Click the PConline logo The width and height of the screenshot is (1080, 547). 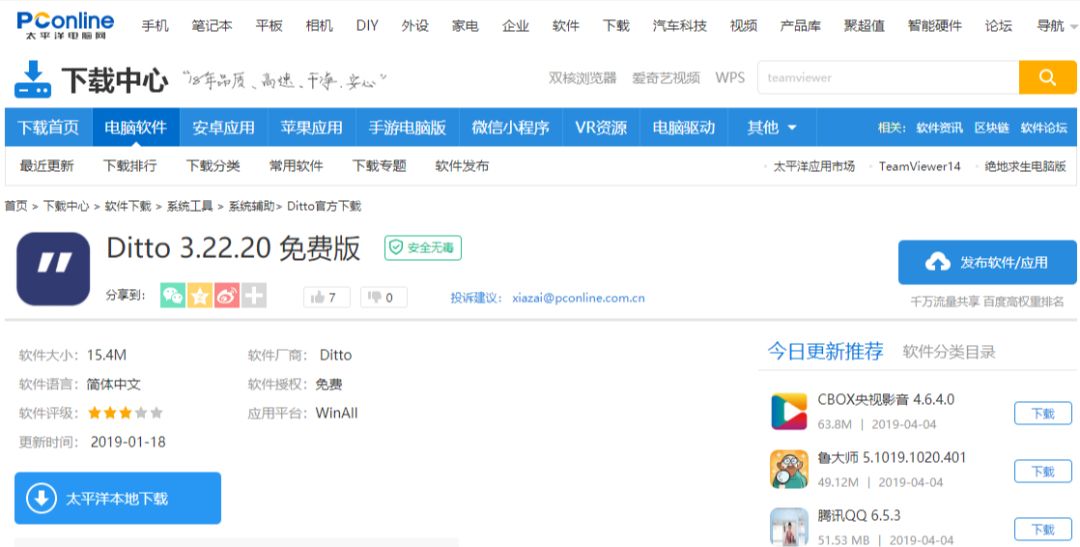tap(65, 25)
